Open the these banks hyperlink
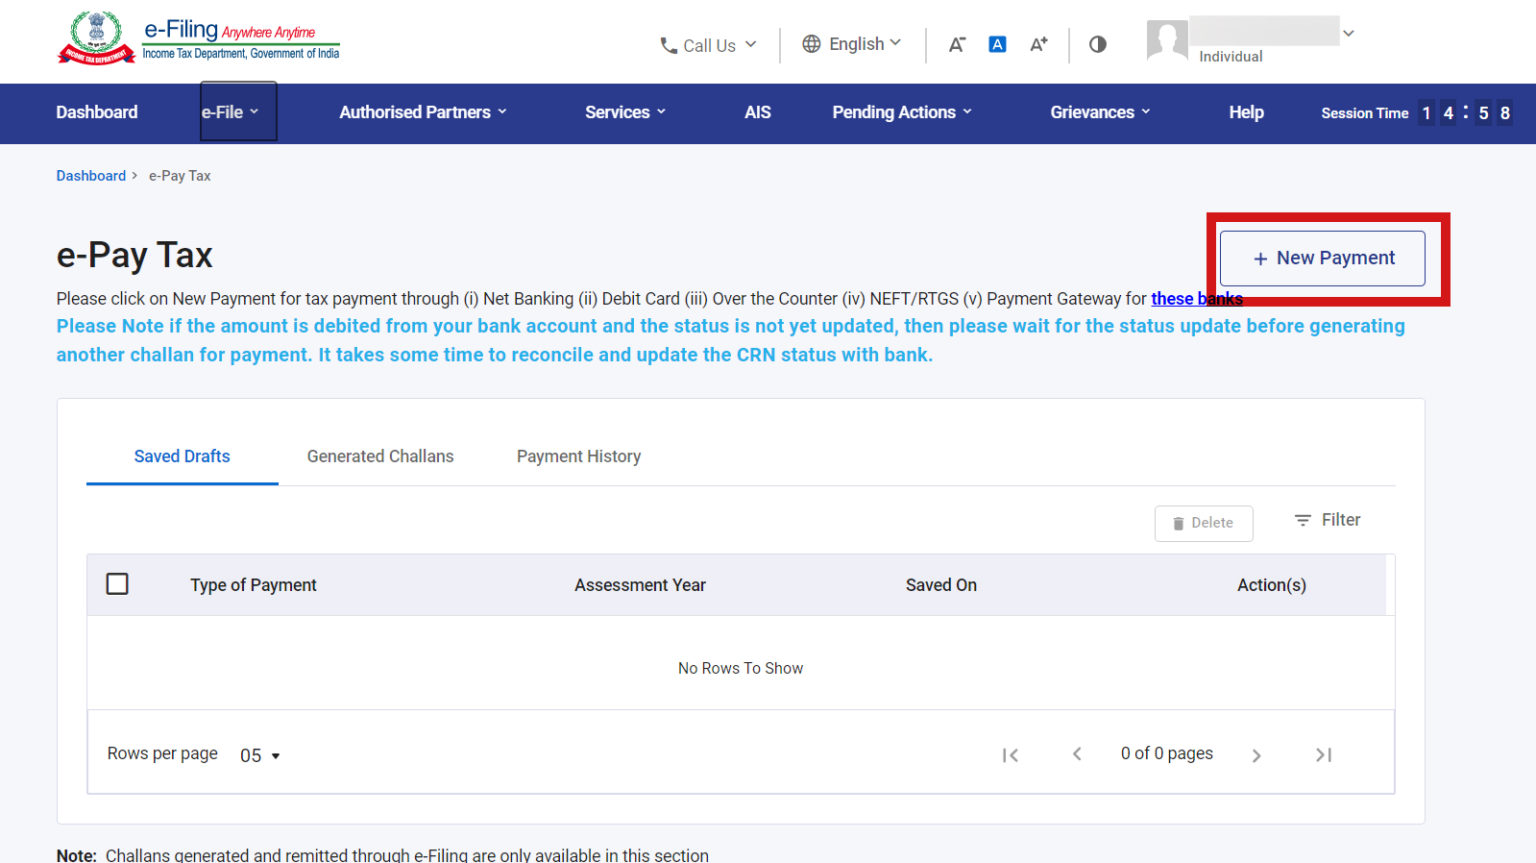 tap(1196, 298)
